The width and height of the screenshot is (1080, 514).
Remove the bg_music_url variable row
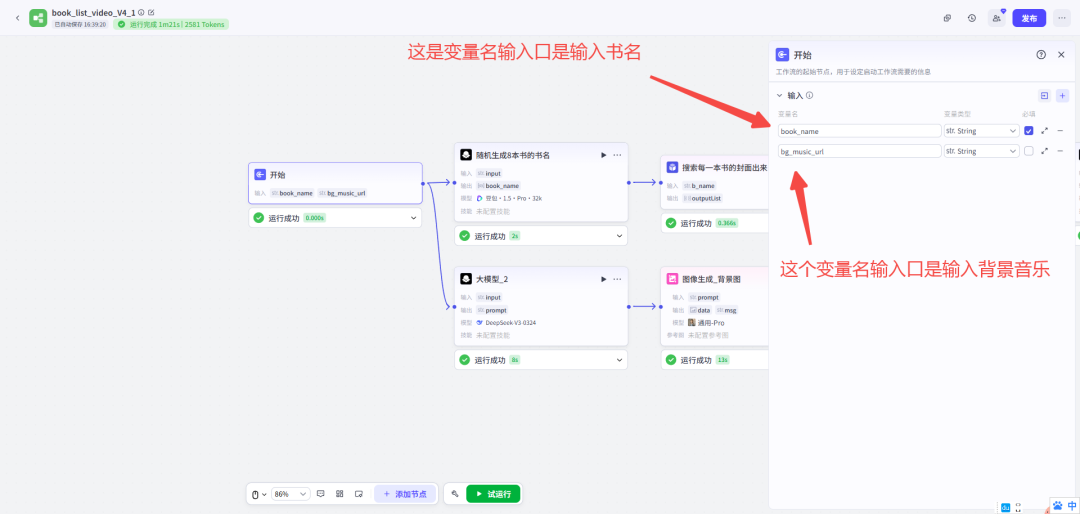click(1060, 151)
